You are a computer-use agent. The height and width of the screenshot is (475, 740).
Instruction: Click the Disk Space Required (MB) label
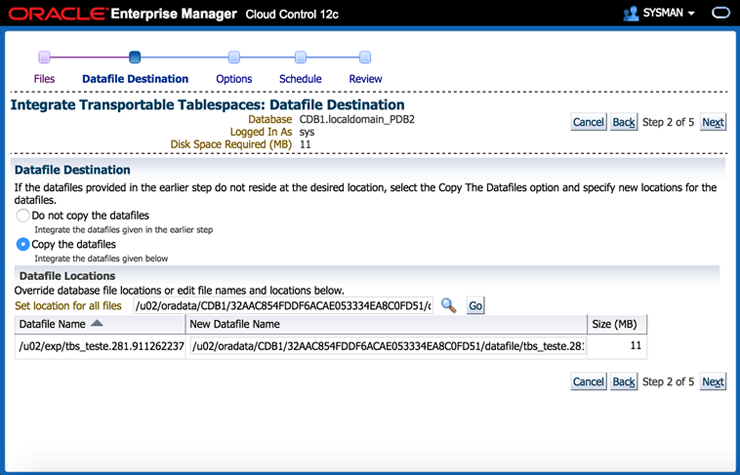tap(231, 144)
